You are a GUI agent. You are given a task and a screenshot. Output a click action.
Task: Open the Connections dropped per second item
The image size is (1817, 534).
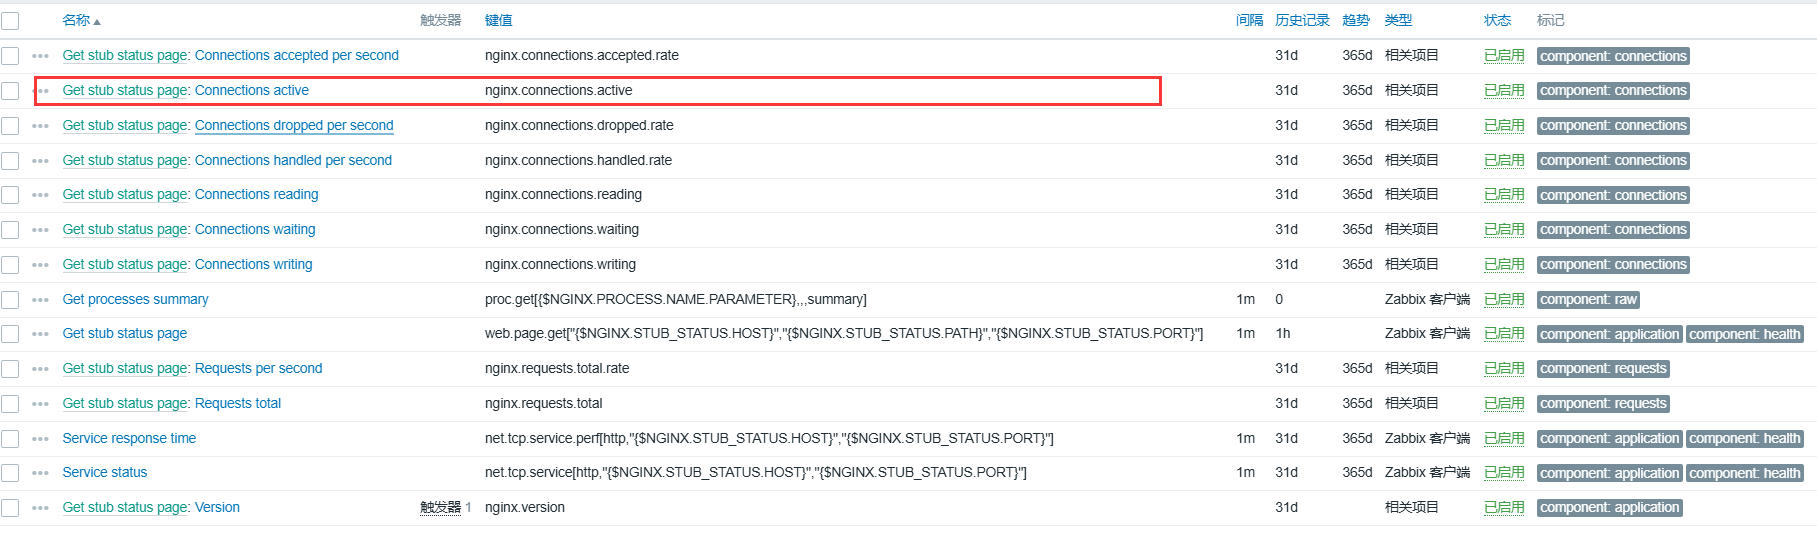point(294,125)
